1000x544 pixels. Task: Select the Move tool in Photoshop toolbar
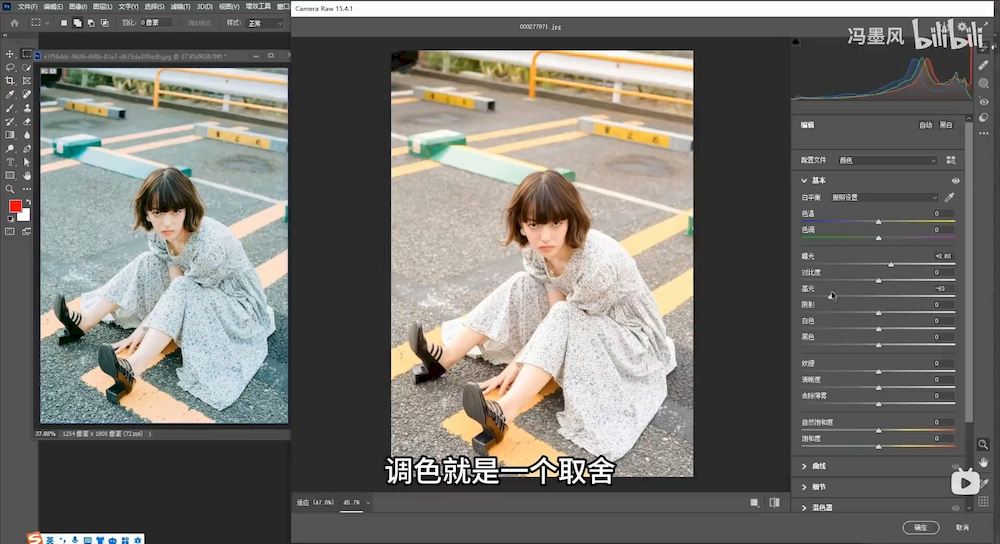10,54
